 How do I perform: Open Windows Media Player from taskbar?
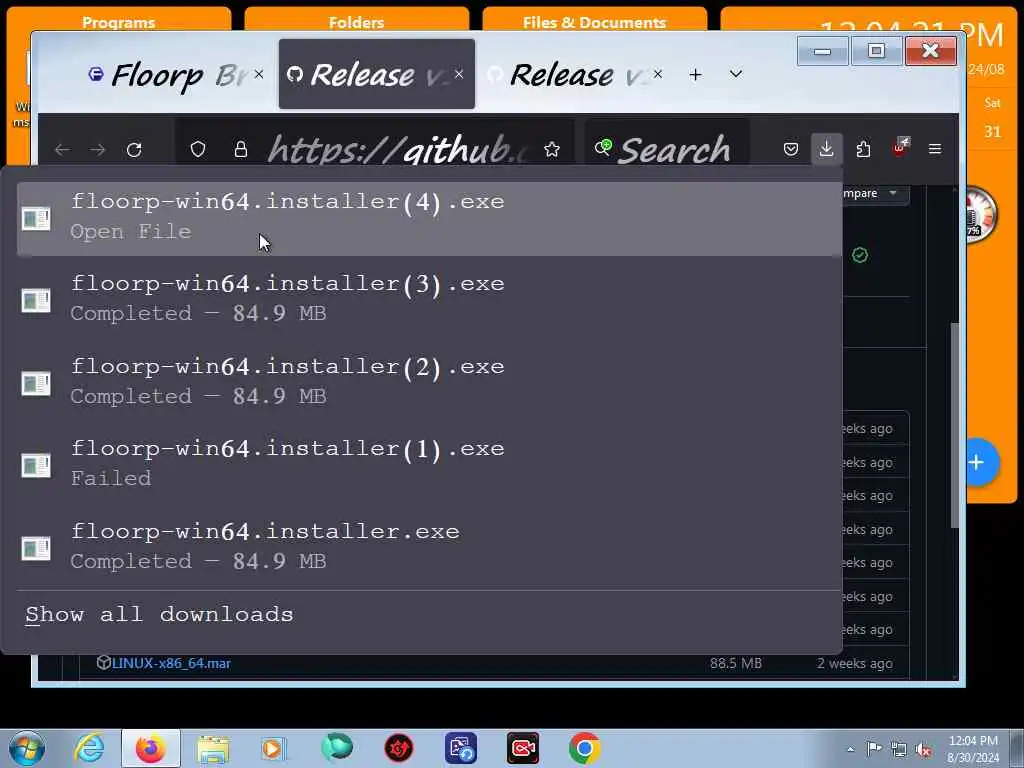coord(273,748)
